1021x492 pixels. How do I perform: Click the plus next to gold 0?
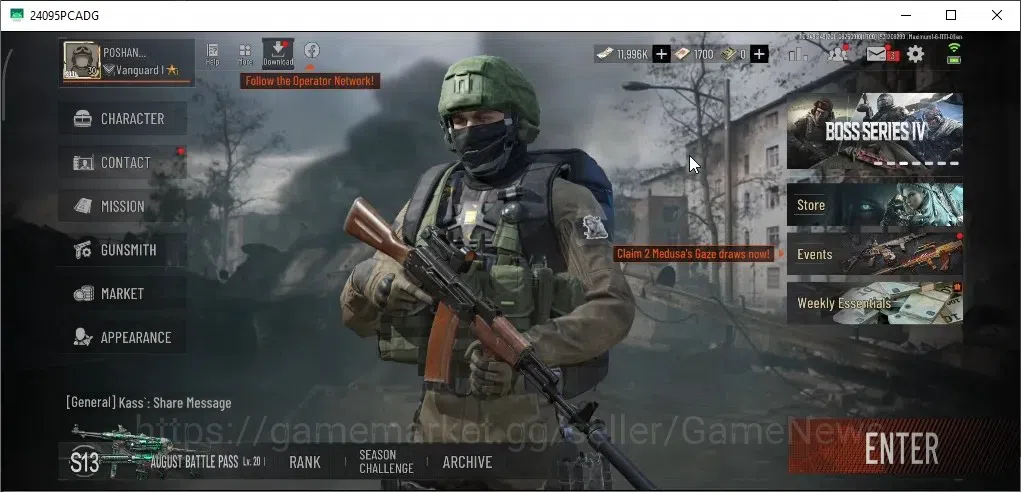tap(759, 54)
